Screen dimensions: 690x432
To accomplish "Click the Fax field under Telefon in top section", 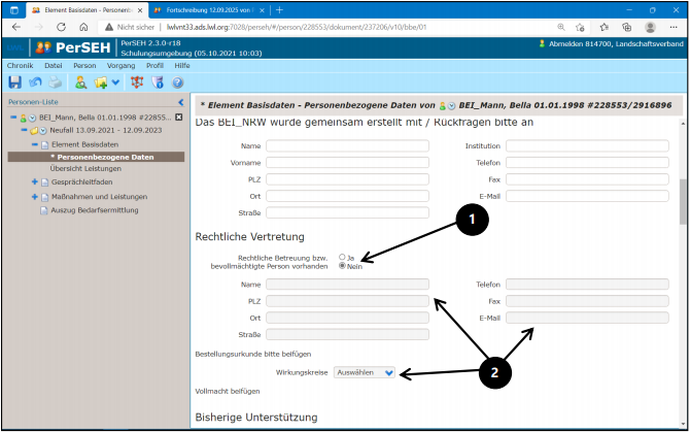I will (x=587, y=179).
